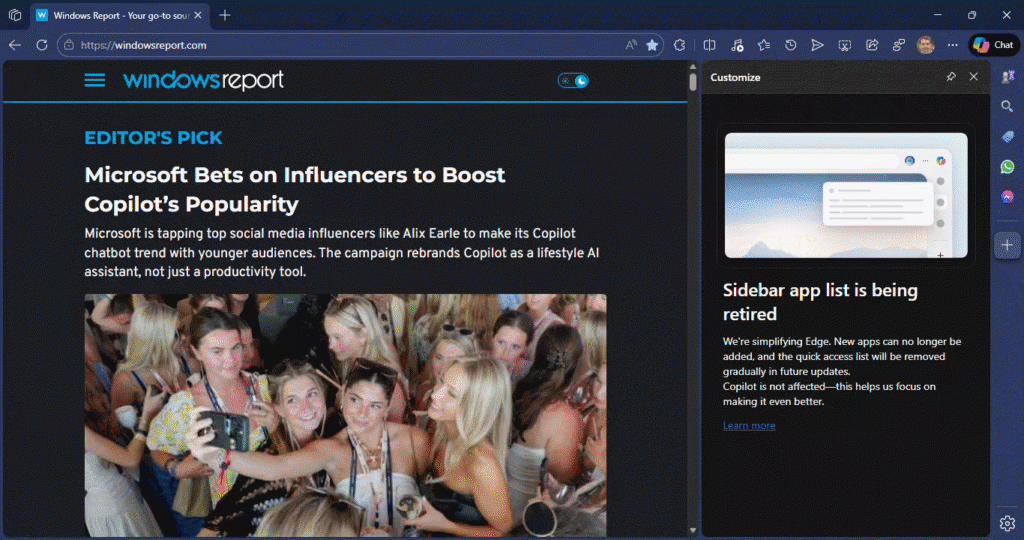Open browser Extensions puzzle icon
The height and width of the screenshot is (540, 1024).
pos(681,45)
